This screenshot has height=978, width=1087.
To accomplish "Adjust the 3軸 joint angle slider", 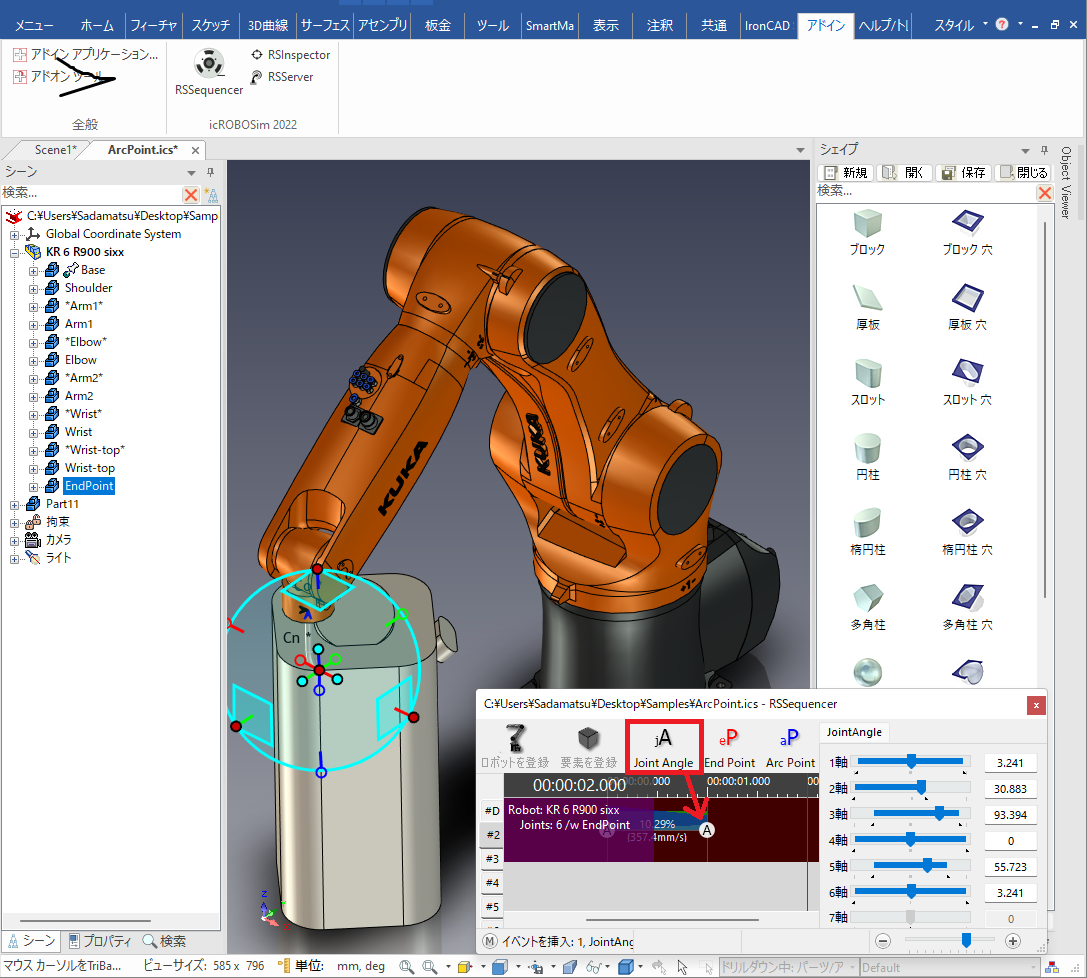I will click(x=939, y=814).
